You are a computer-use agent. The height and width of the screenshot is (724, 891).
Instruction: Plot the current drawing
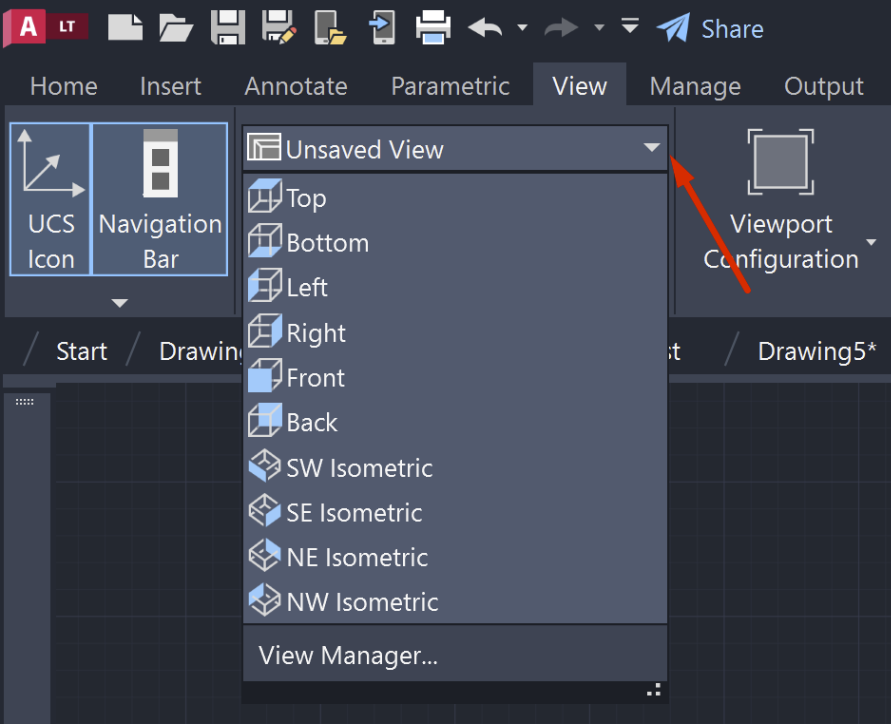(433, 28)
